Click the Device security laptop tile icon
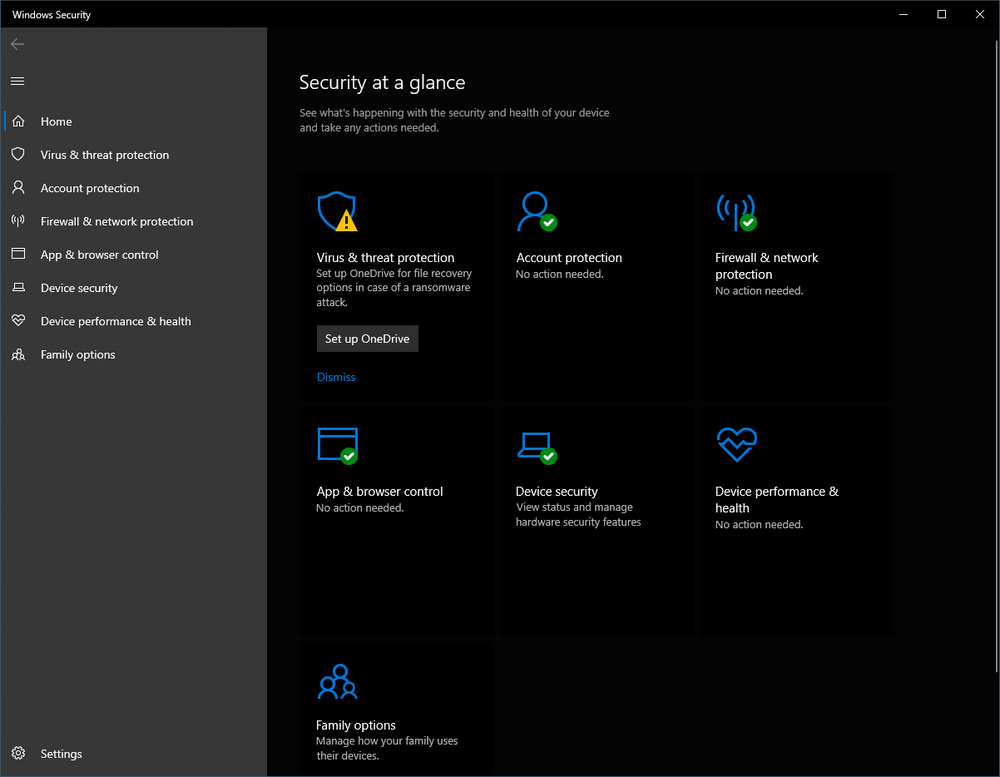 click(536, 445)
